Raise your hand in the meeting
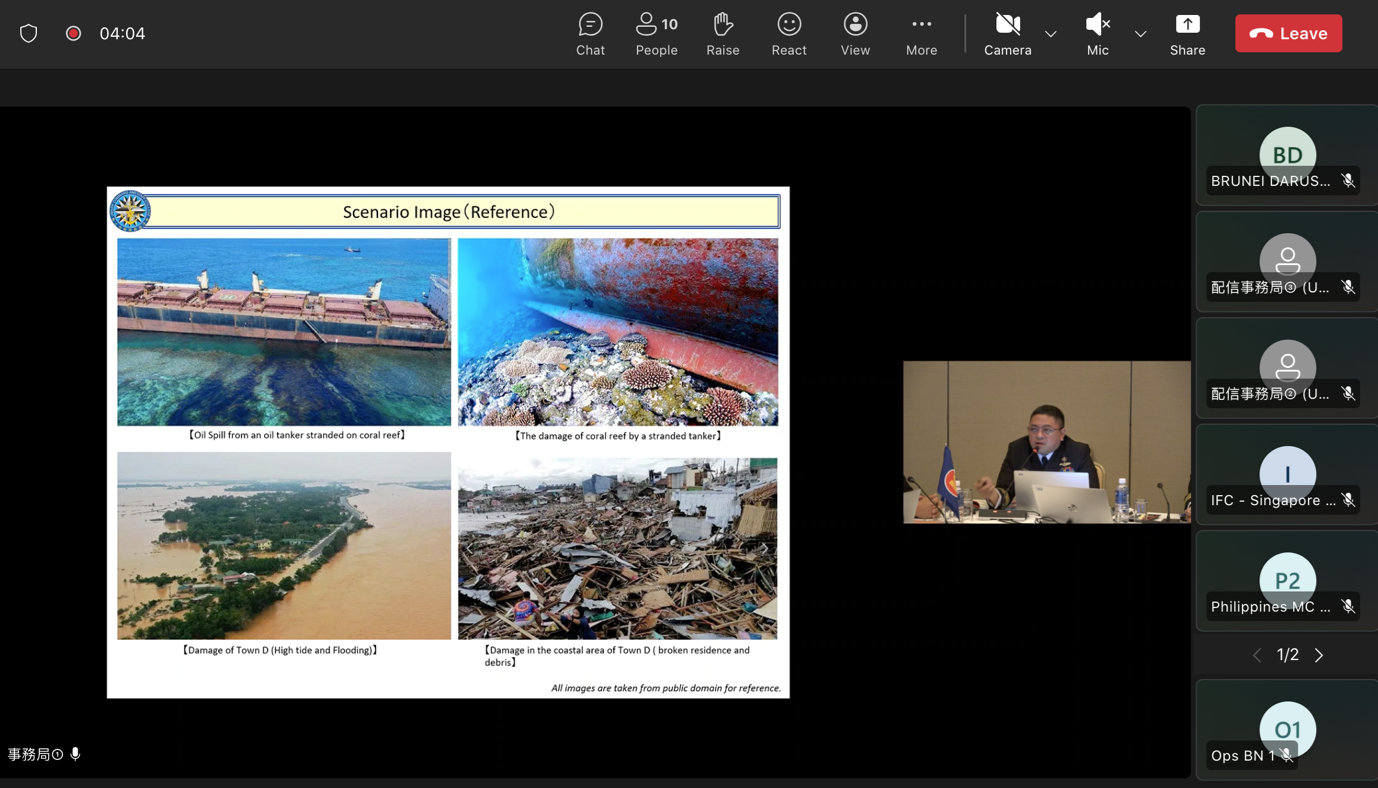 722,34
